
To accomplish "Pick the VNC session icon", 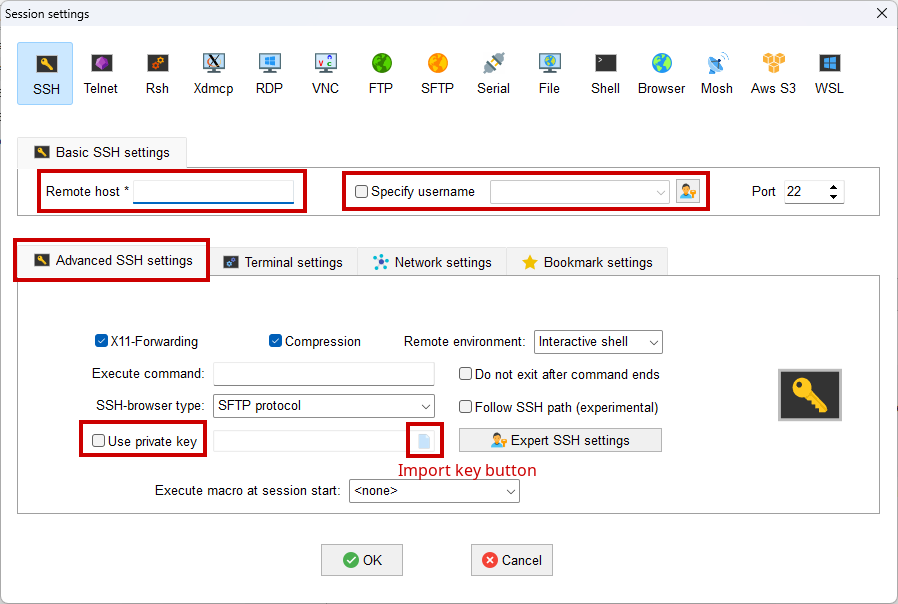I will click(325, 73).
